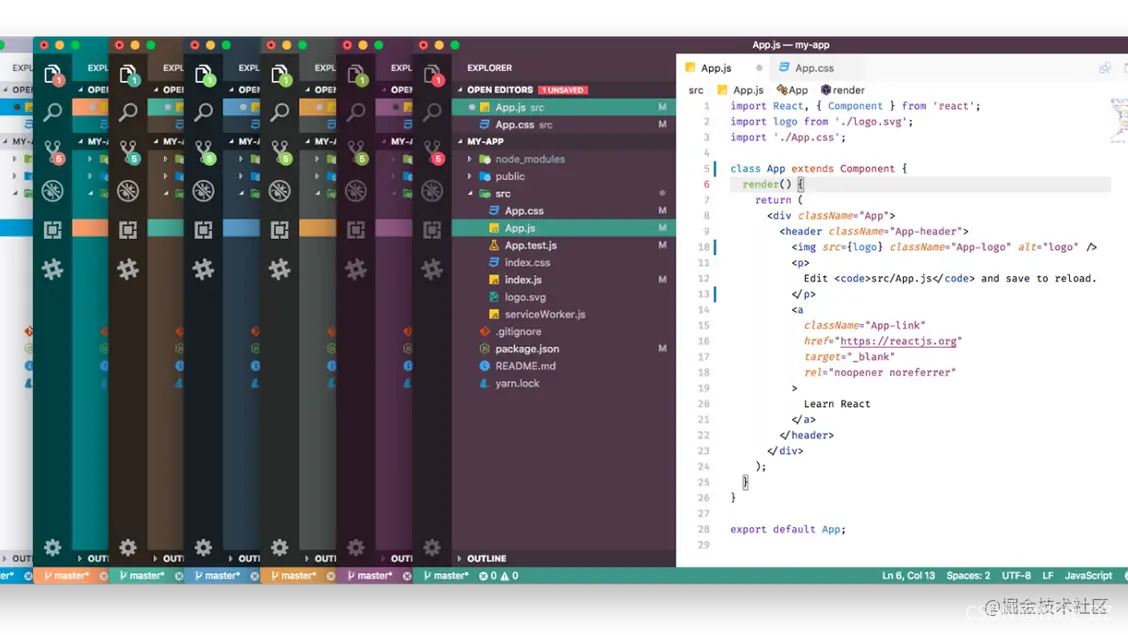1128x635 pixels.
Task: Click Source Control icon in the gray window
Action: click(280, 151)
